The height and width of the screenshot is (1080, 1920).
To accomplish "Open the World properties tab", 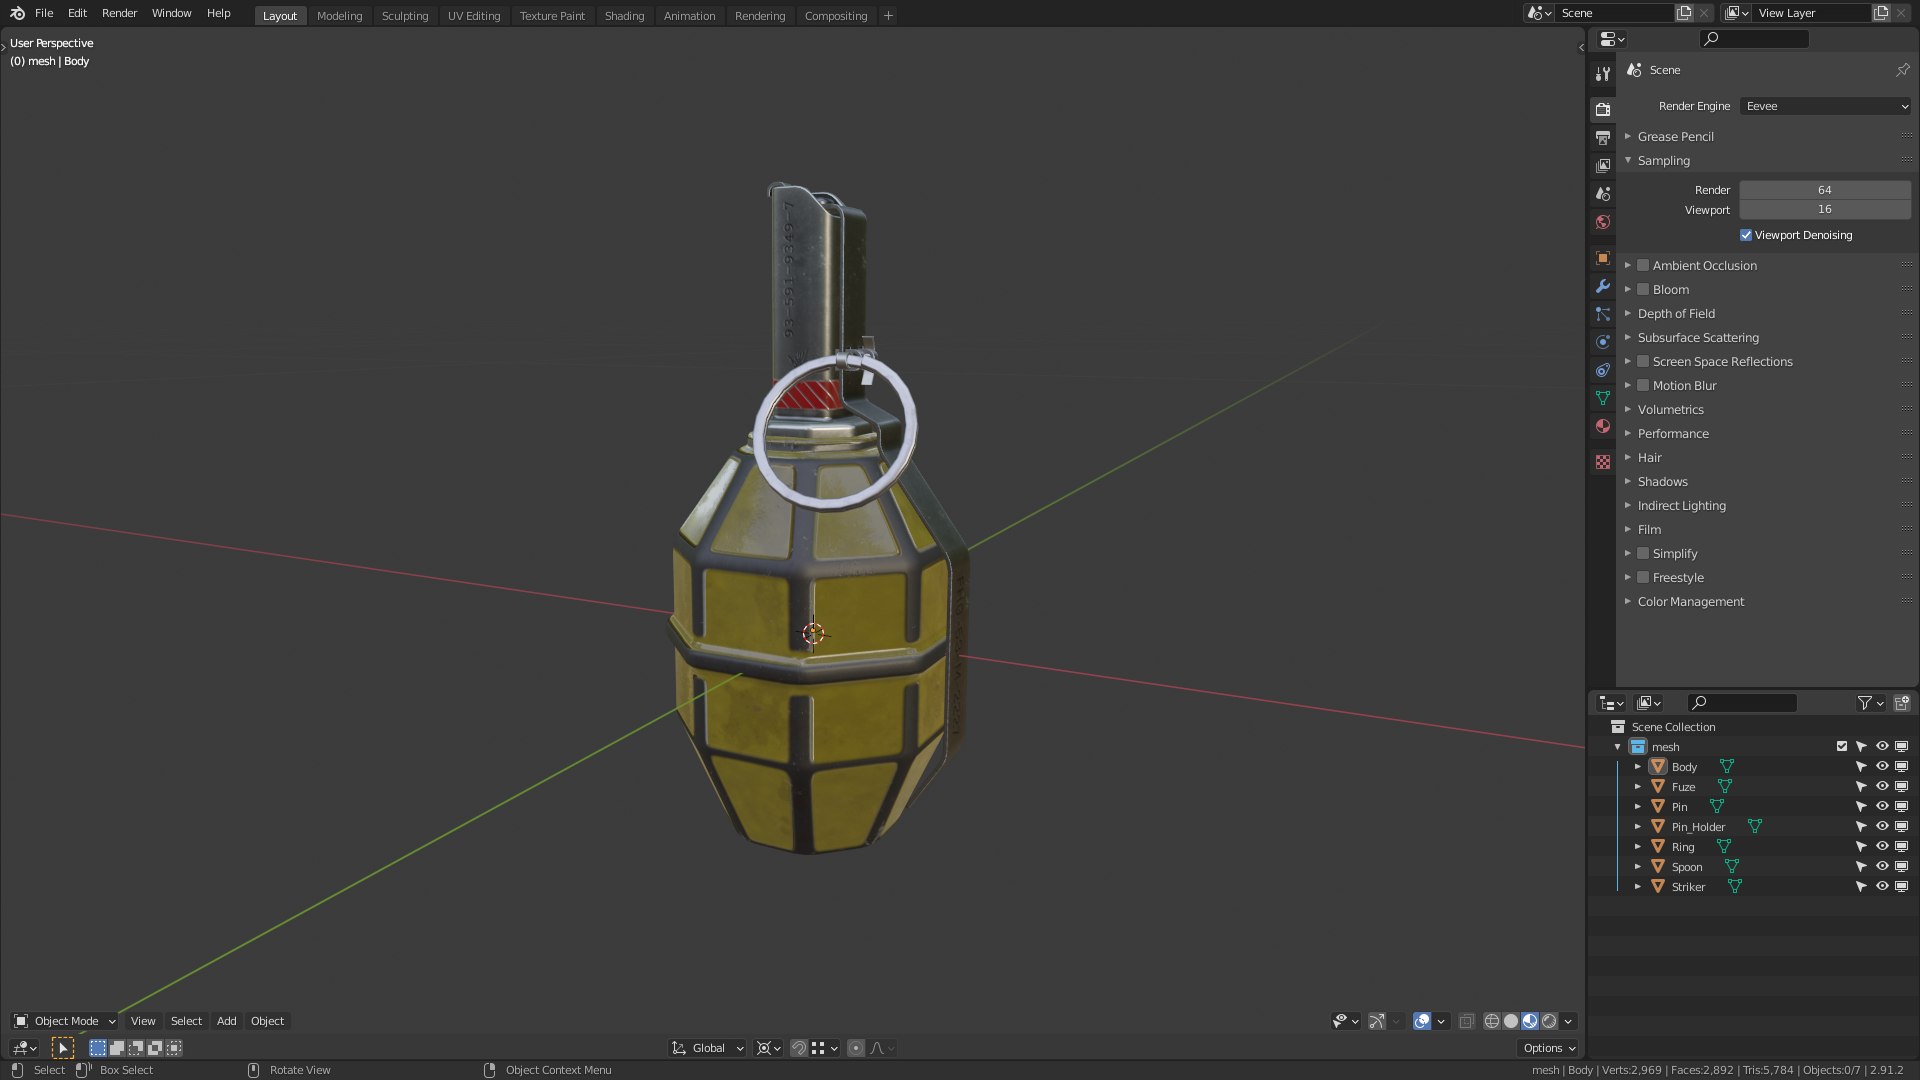I will pyautogui.click(x=1603, y=222).
